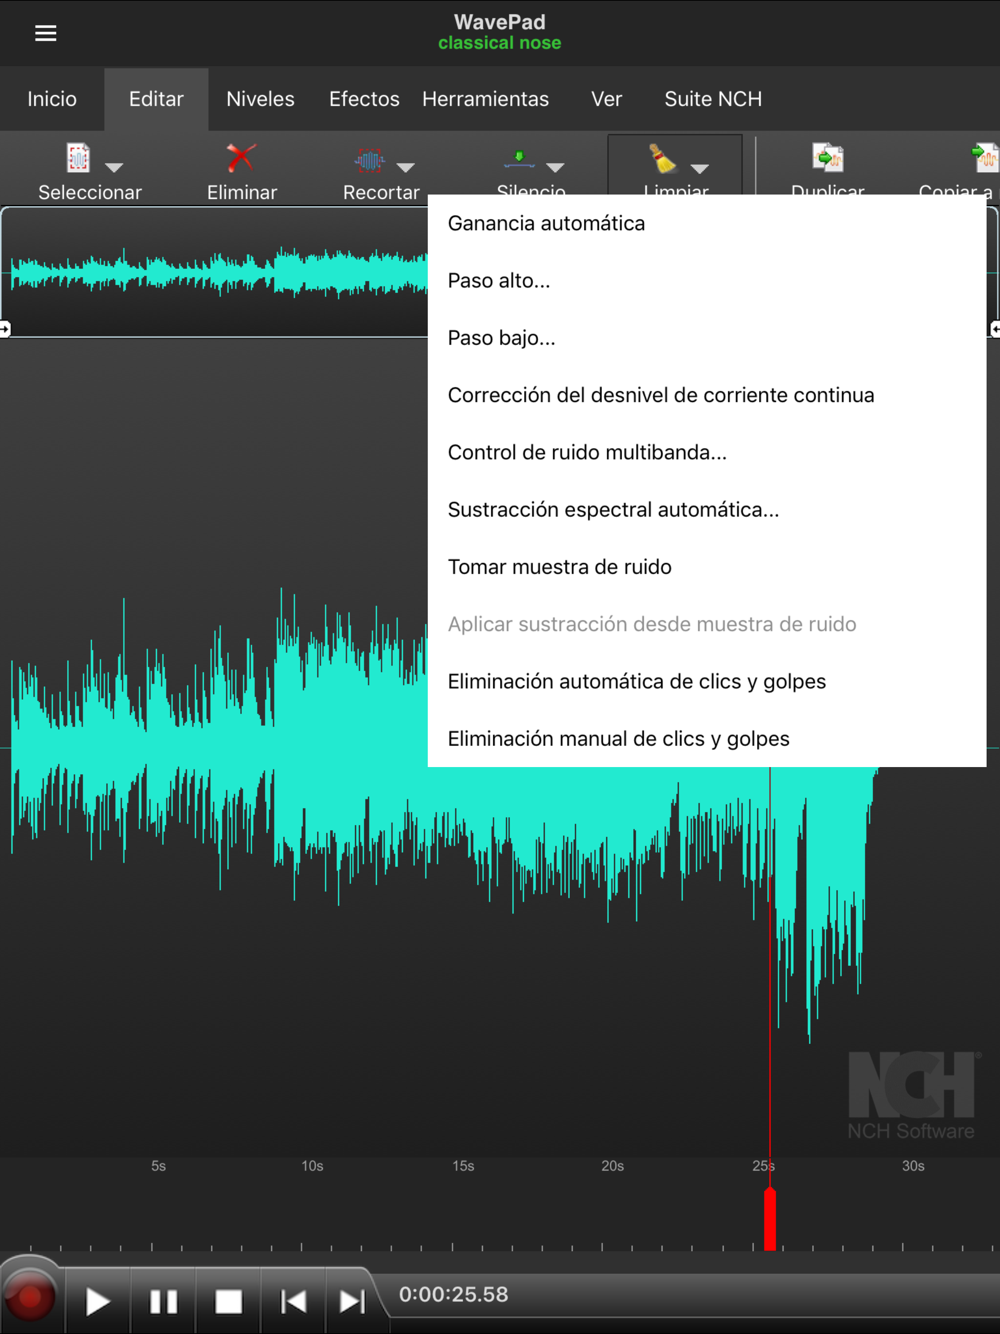Click the Recortar trim icon
This screenshot has width=1000, height=1334.
pos(369,159)
